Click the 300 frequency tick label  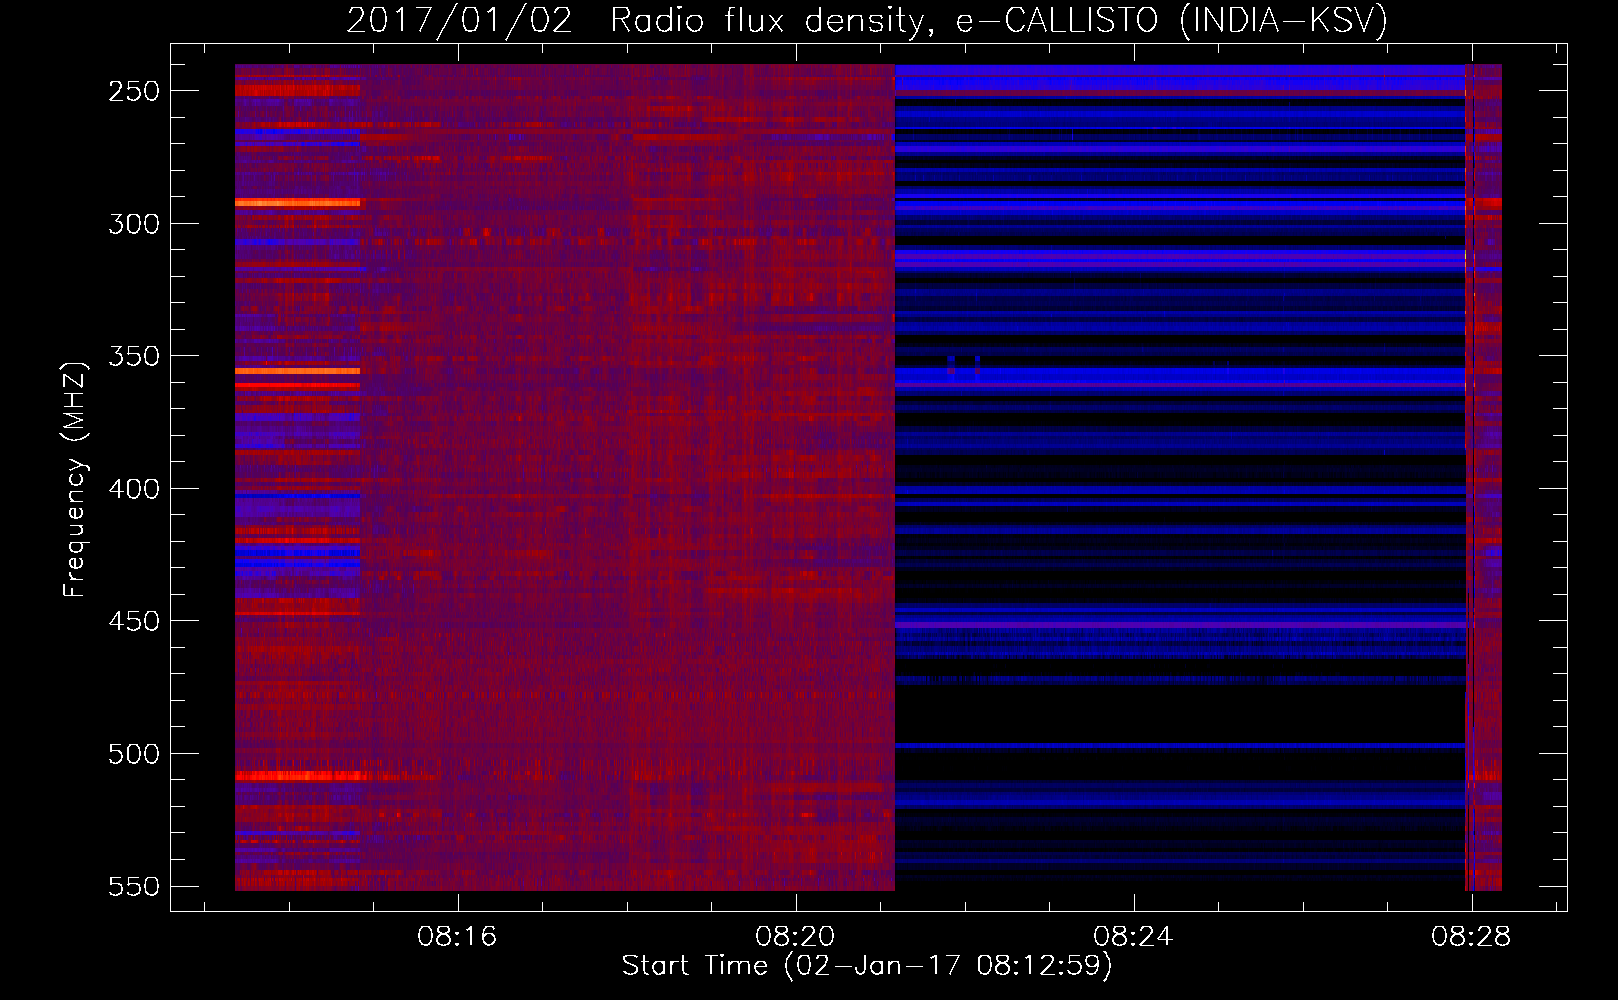(134, 224)
